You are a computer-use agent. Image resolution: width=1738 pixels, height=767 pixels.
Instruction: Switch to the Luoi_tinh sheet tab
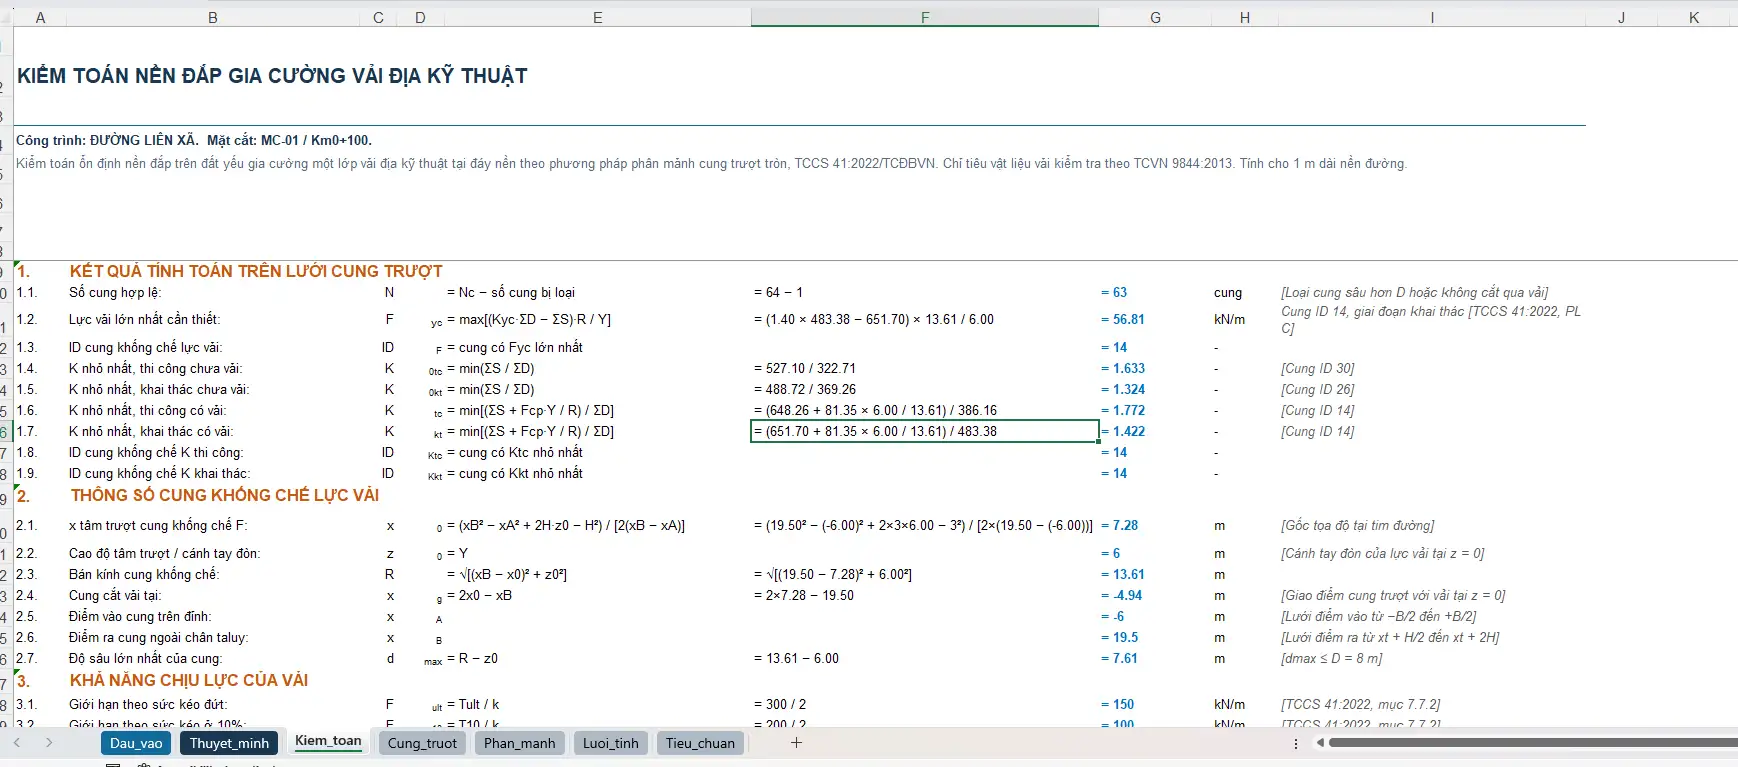click(610, 743)
